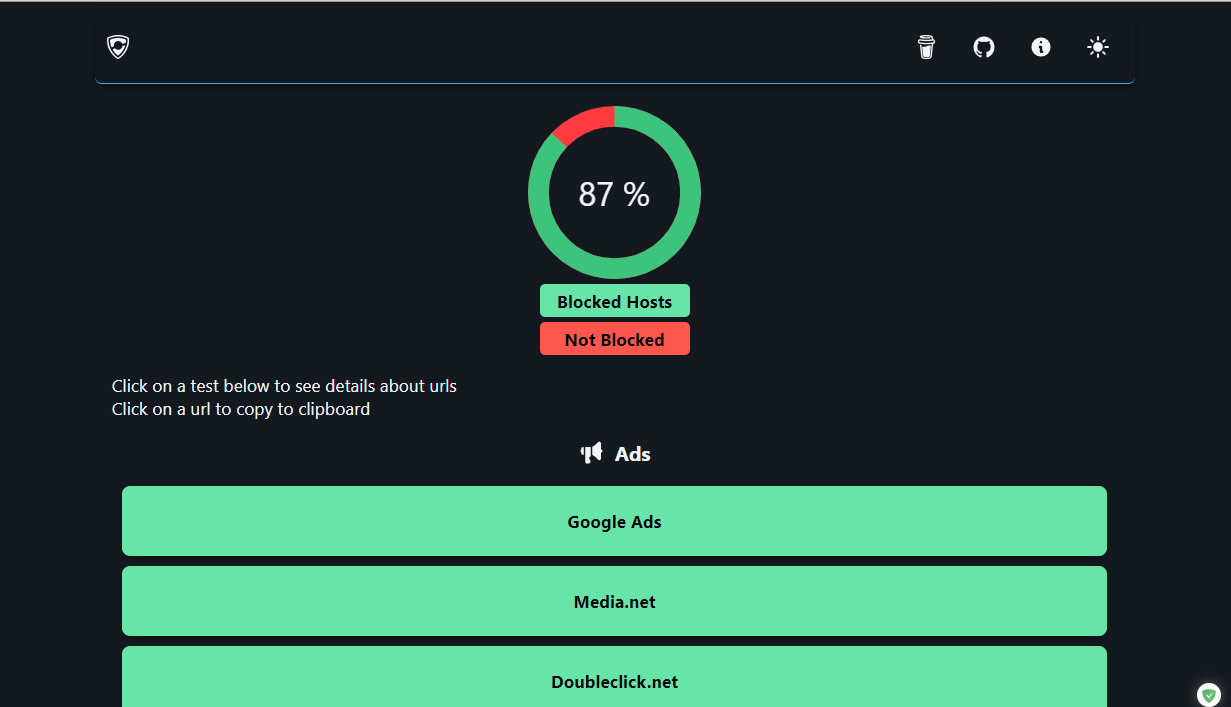Click the Ads section heading
The image size is (1231, 707).
click(633, 454)
